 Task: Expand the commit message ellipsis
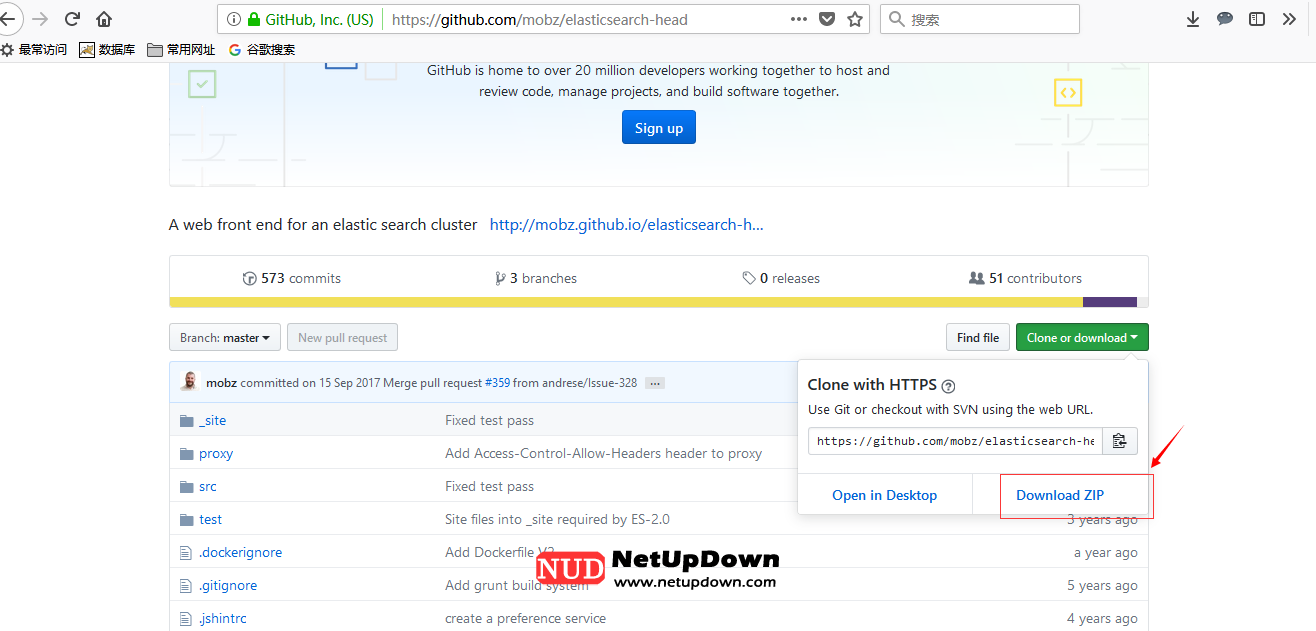tap(655, 383)
